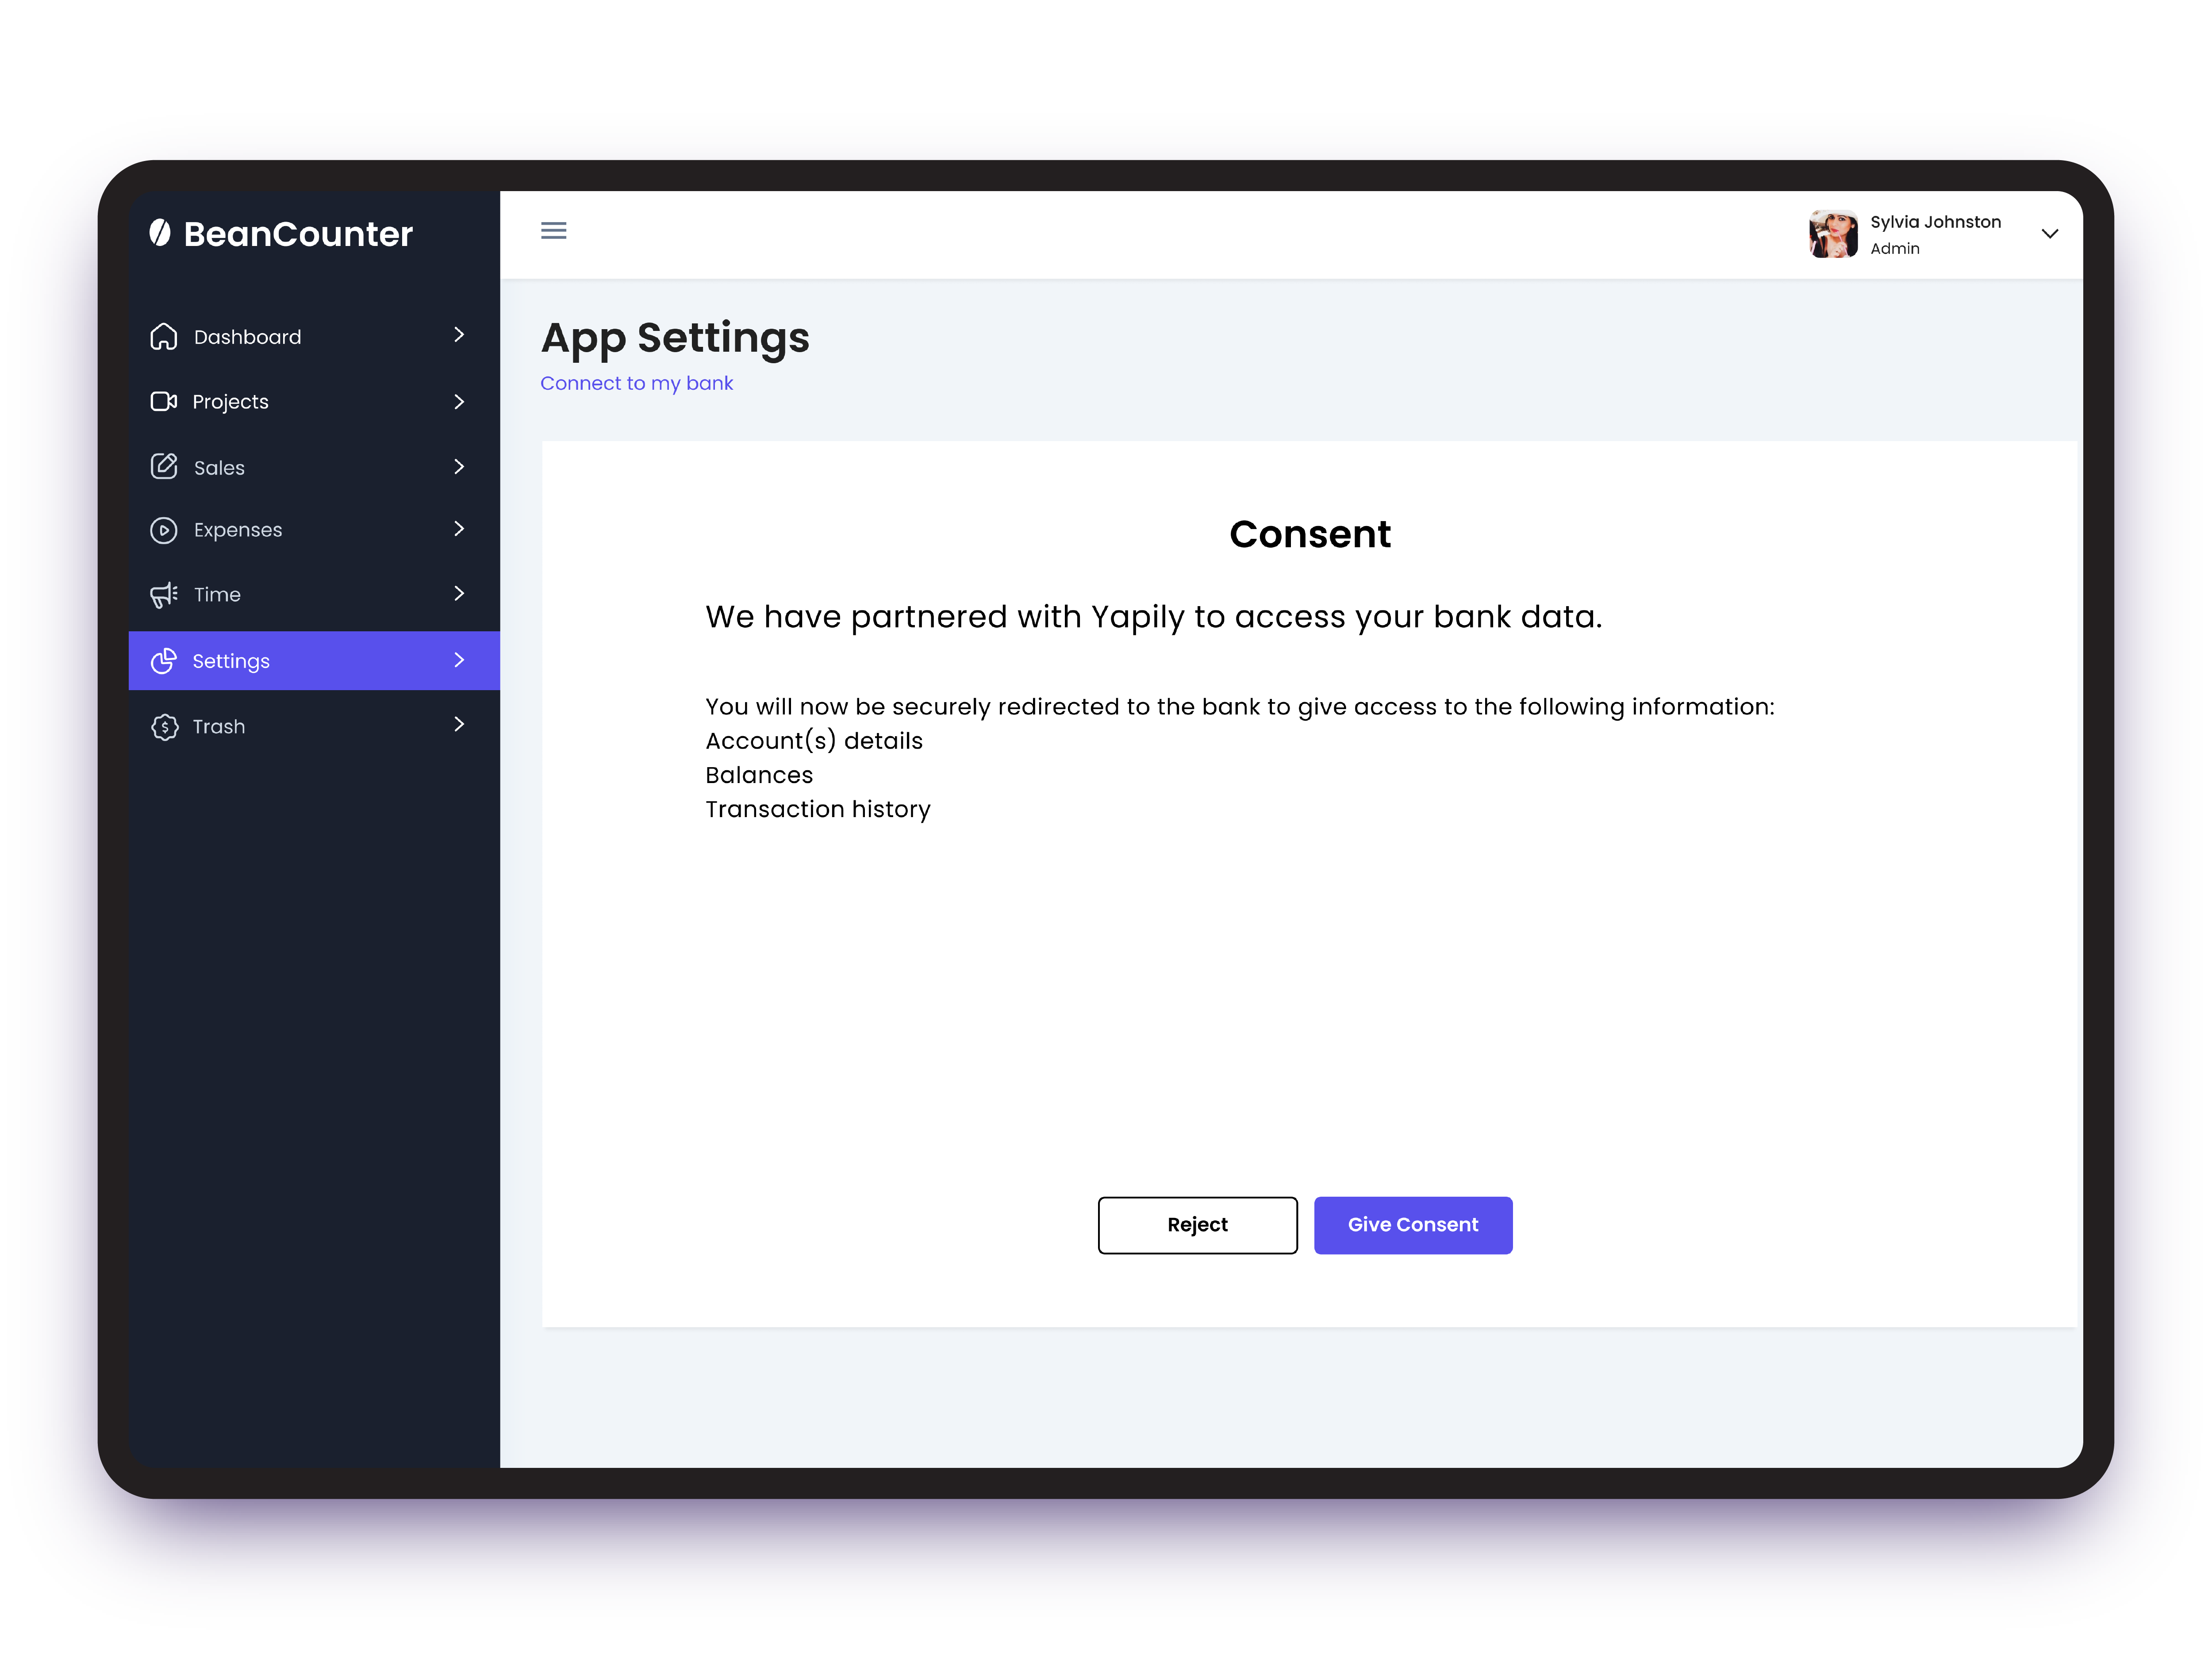This screenshot has width=2212, height=1659.
Task: Expand the Trash chevron arrow
Action: point(459,725)
